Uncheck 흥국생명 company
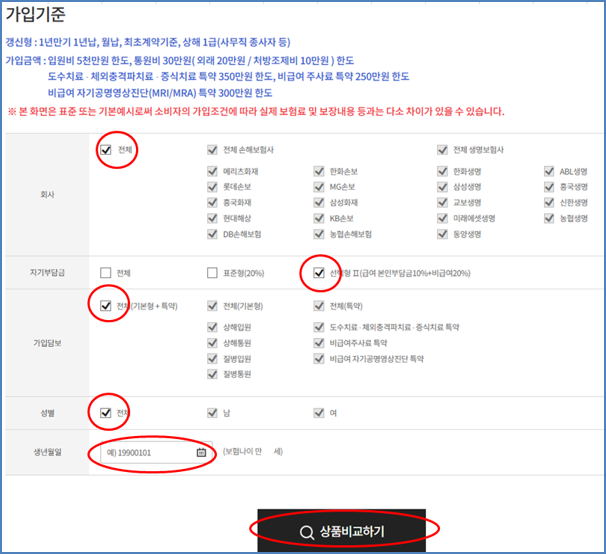 coord(549,187)
